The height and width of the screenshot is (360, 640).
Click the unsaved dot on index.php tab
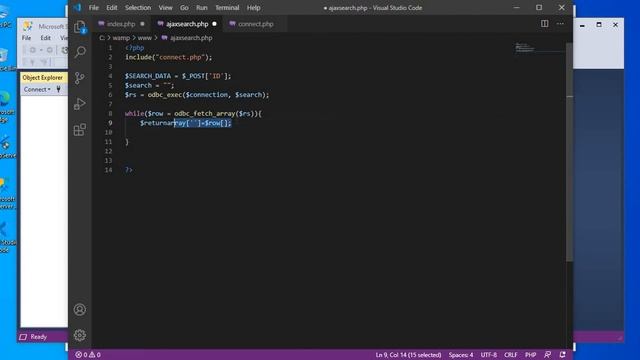click(142, 24)
